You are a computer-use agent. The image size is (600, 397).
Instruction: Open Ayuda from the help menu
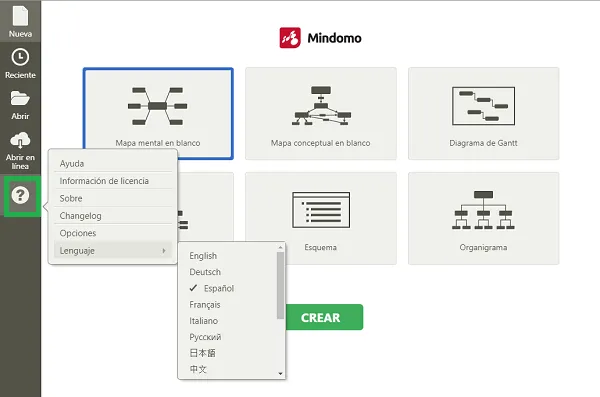(x=113, y=163)
